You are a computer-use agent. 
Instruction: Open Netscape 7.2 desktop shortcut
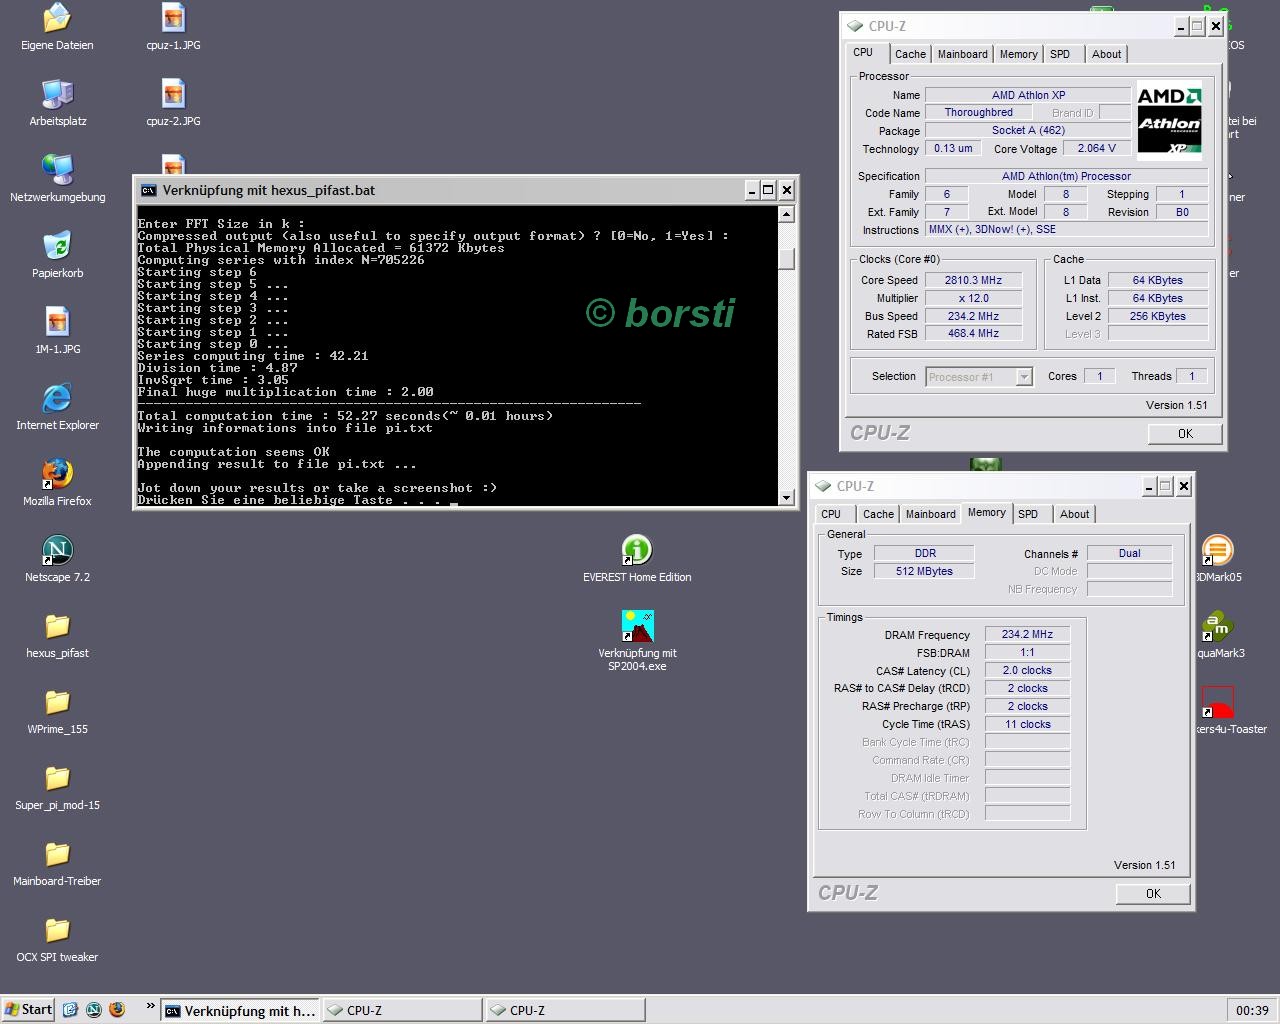point(57,551)
